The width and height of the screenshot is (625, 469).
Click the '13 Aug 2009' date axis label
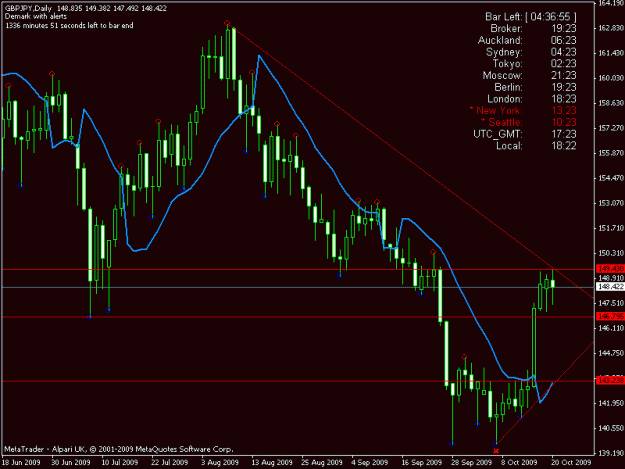[x=272, y=463]
